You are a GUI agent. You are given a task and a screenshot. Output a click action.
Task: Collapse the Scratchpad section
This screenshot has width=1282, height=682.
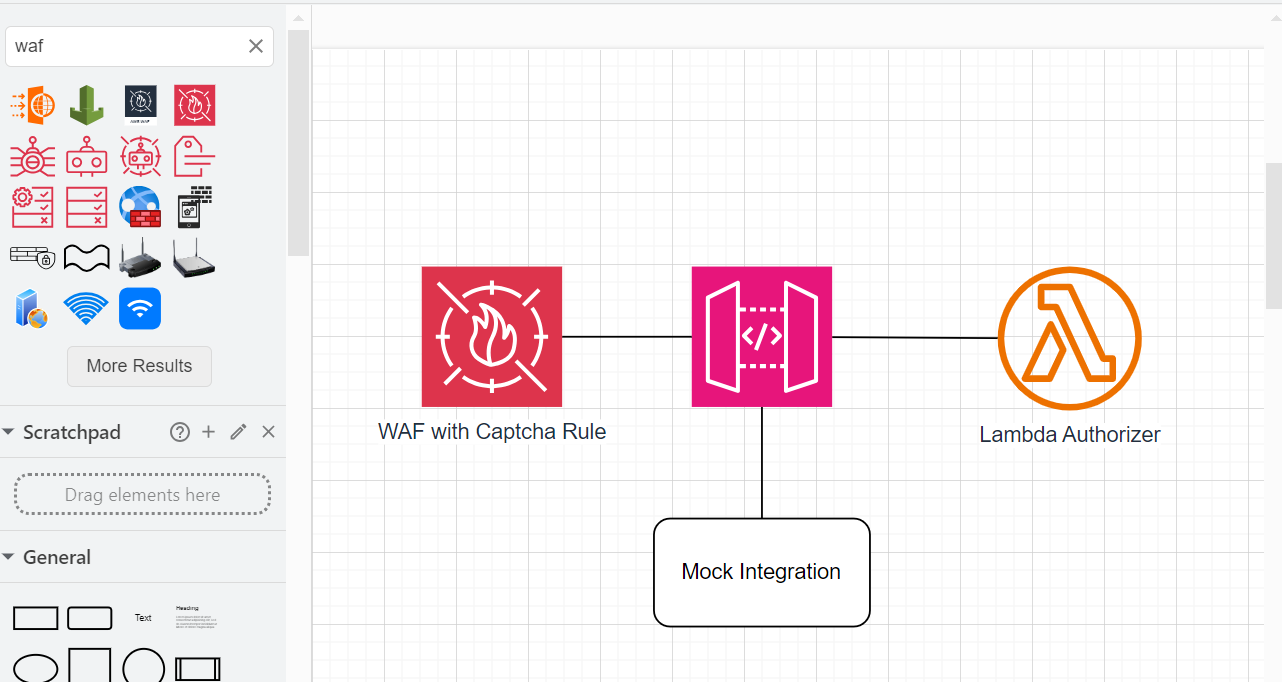coord(9,432)
